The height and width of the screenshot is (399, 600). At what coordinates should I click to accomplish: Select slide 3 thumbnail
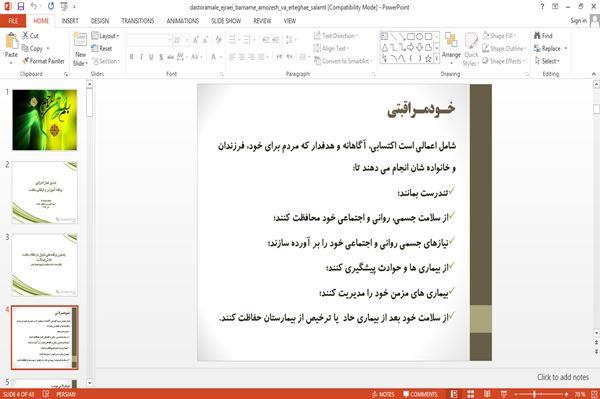coord(45,265)
